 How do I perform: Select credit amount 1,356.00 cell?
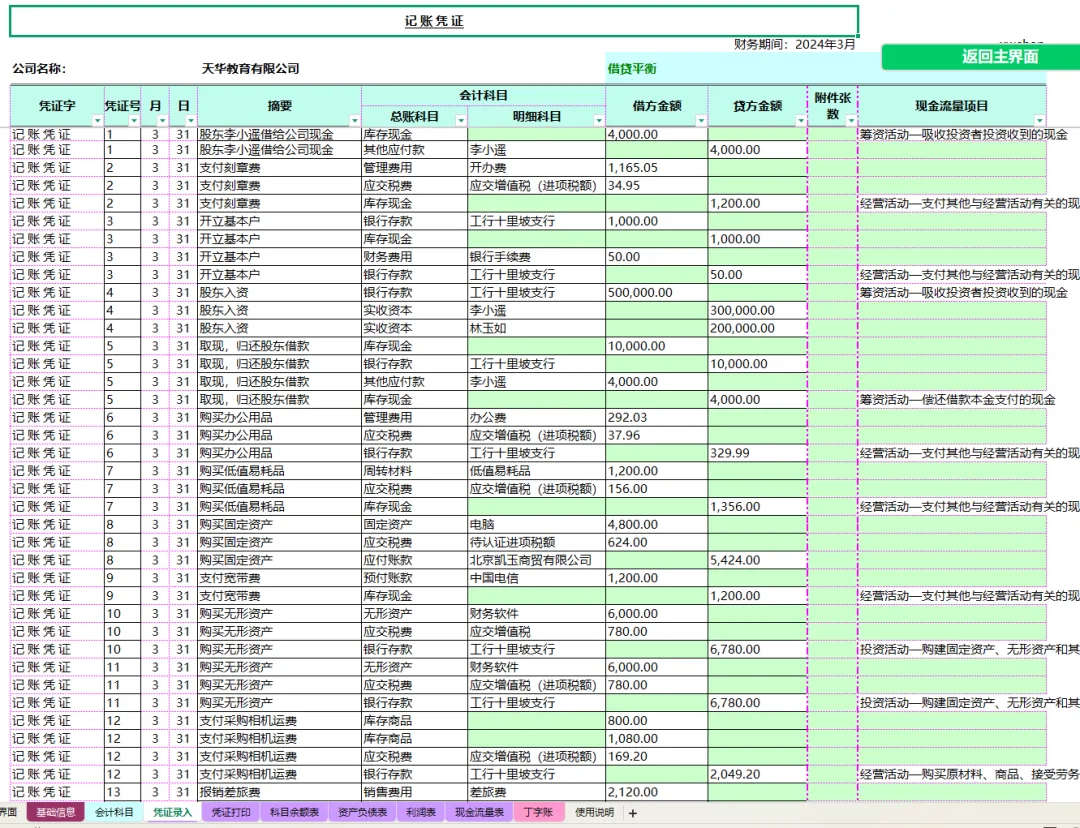tap(758, 506)
